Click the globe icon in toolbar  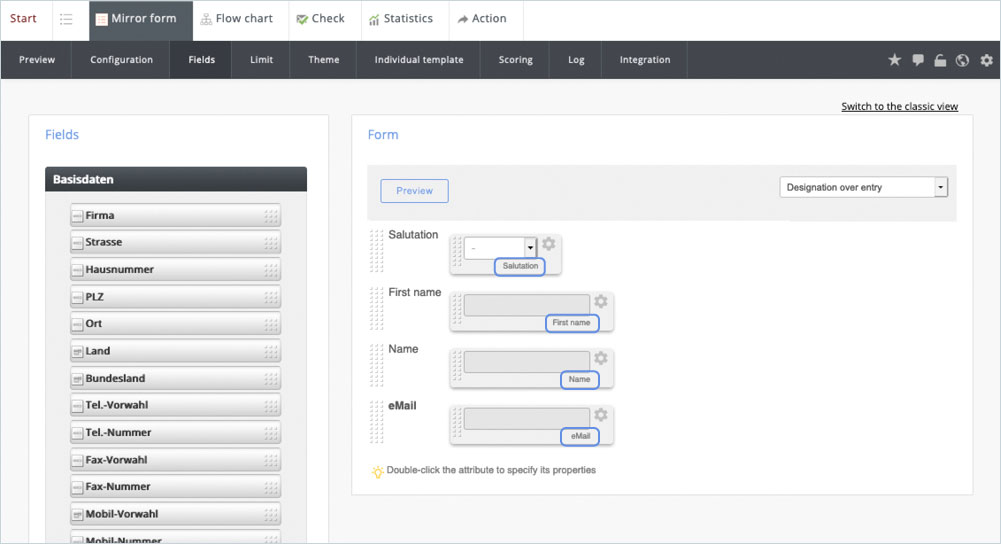point(962,60)
